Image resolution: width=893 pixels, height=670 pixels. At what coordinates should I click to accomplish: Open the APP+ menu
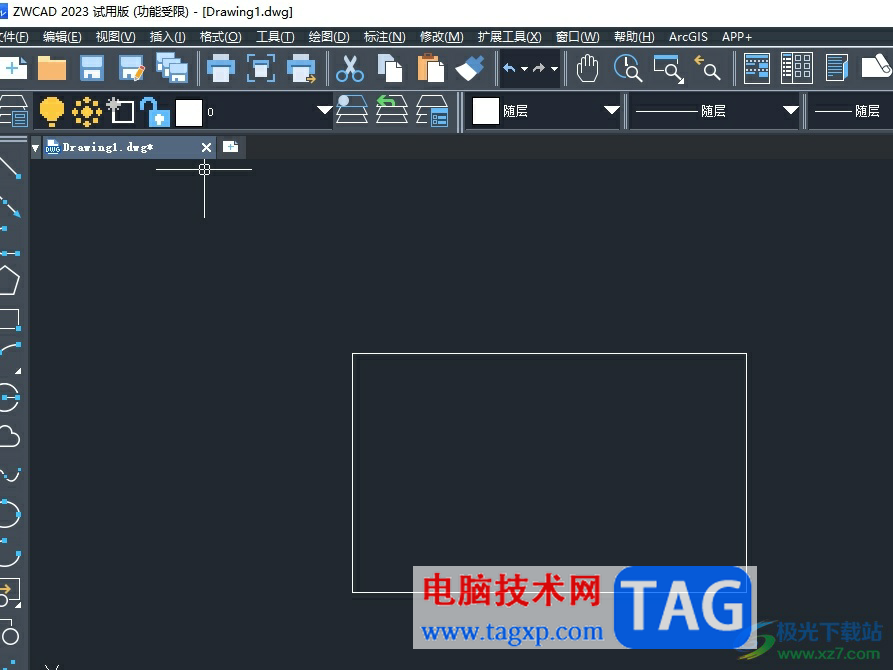click(737, 37)
